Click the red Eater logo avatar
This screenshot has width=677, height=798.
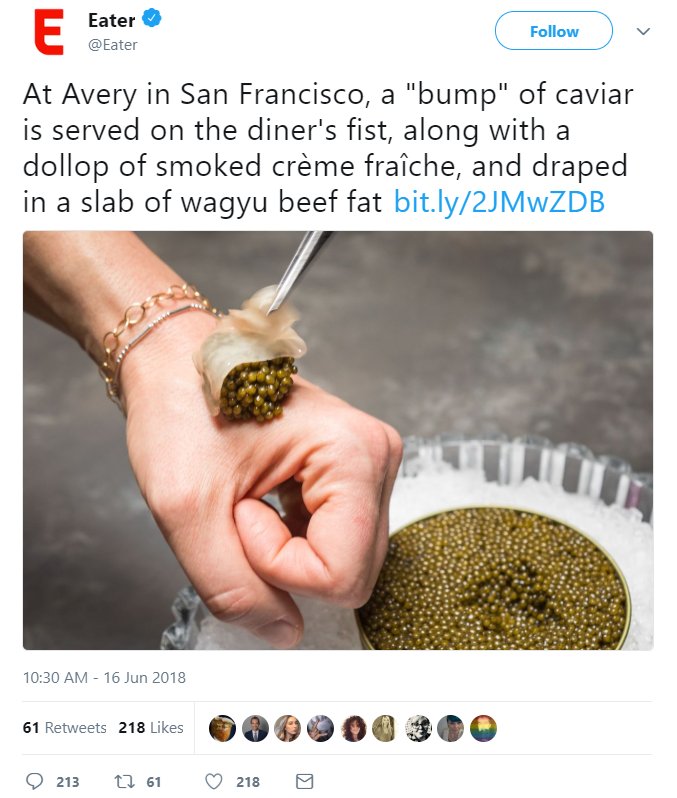(x=49, y=32)
